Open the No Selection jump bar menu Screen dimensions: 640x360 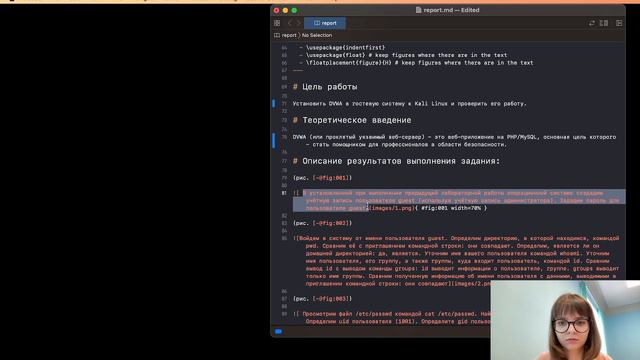[x=317, y=35]
